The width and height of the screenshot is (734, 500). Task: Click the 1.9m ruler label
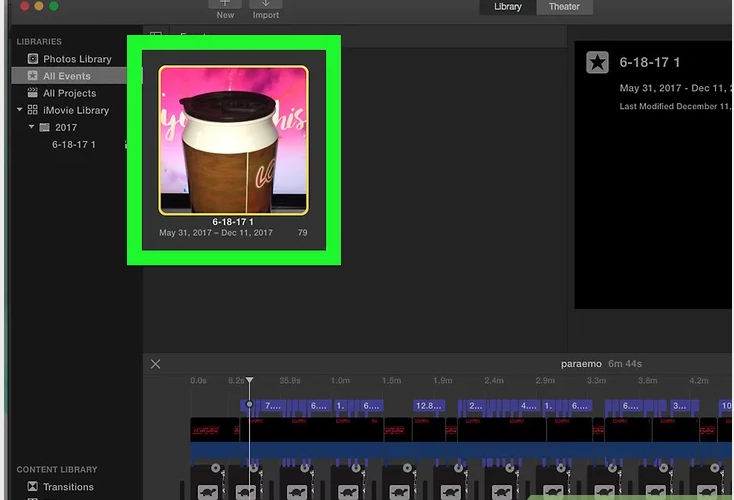(443, 381)
